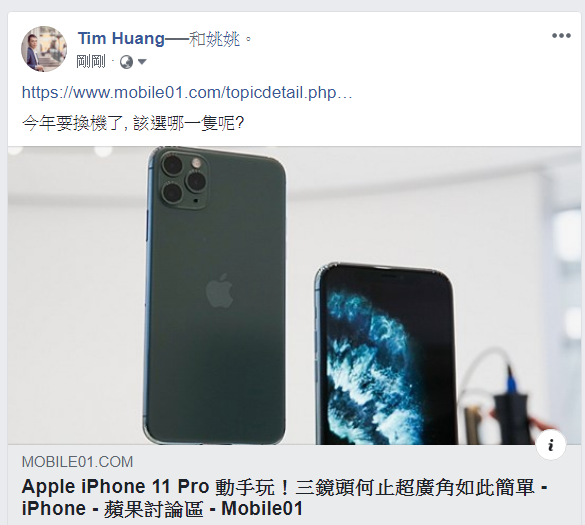Click the triple camera module on iPhone

pyautogui.click(x=183, y=181)
